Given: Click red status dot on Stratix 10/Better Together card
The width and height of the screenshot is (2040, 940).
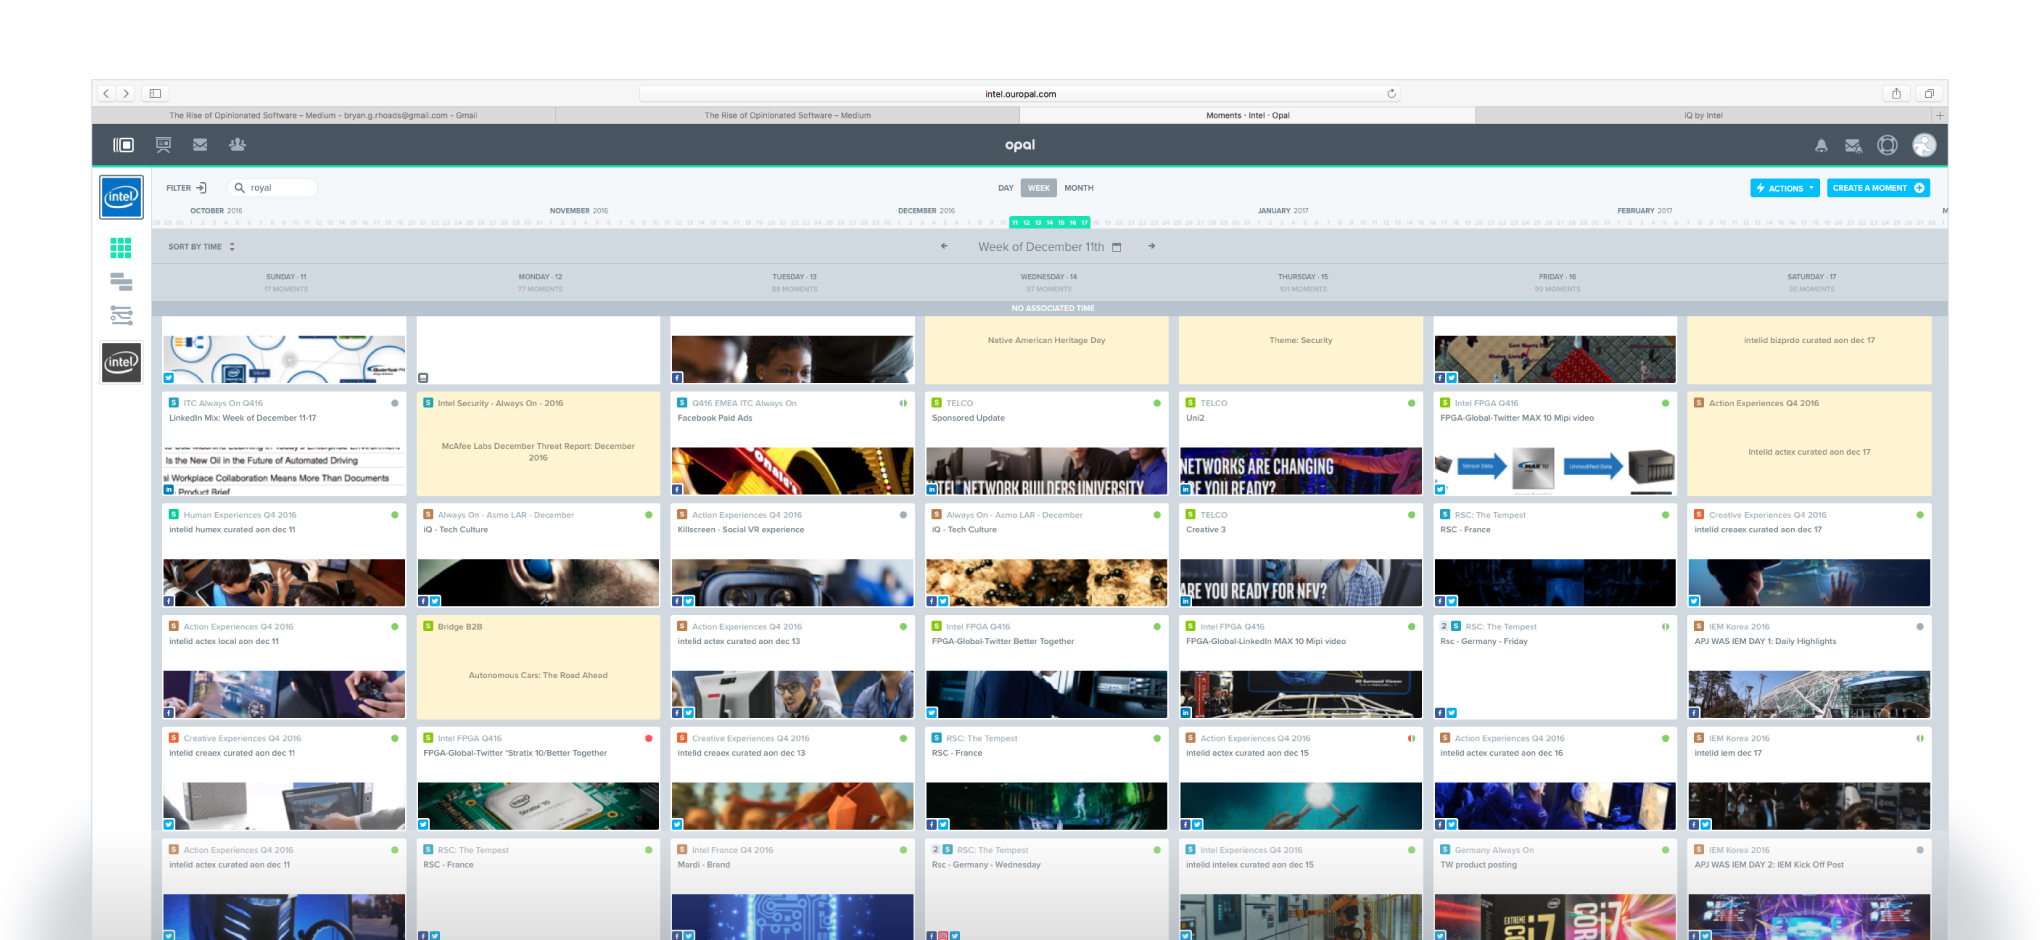Looking at the screenshot, I should (x=649, y=739).
